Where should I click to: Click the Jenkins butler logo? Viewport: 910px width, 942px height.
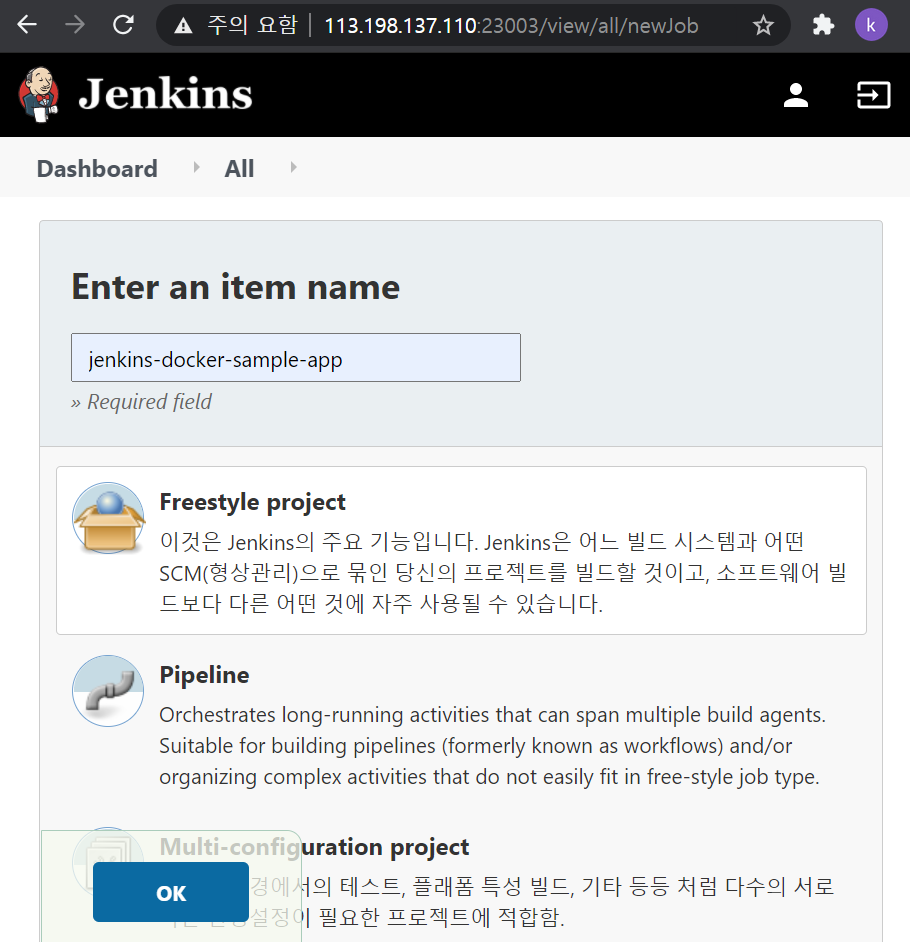[x=39, y=94]
